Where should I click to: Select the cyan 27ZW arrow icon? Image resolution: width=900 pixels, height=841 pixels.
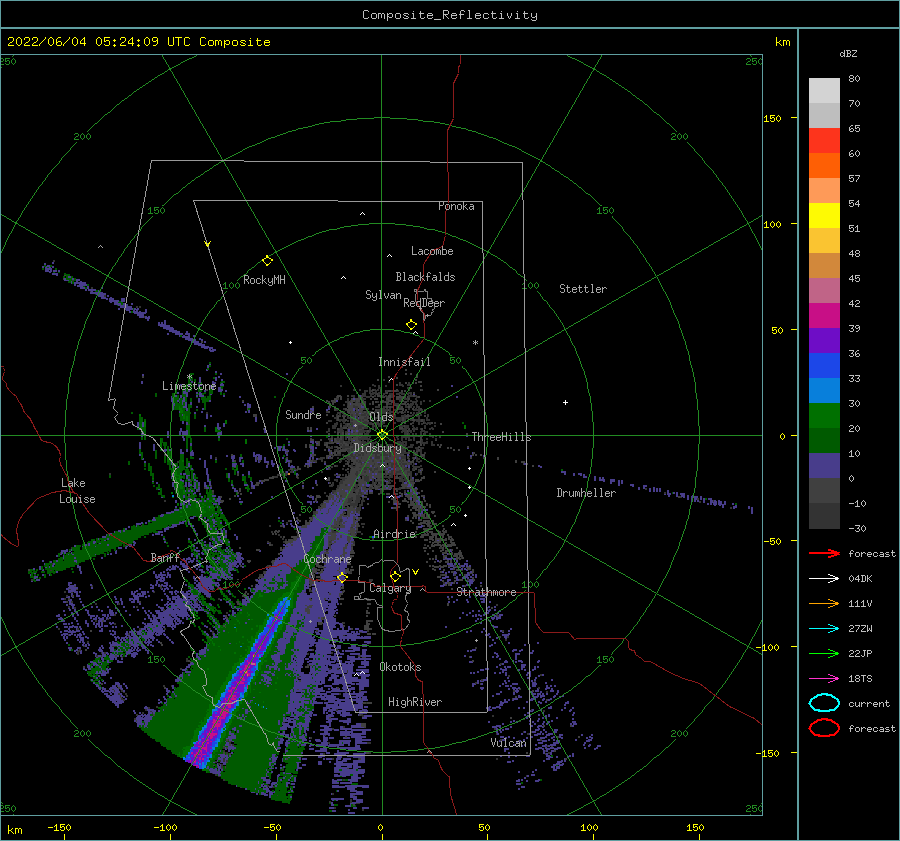[824, 629]
